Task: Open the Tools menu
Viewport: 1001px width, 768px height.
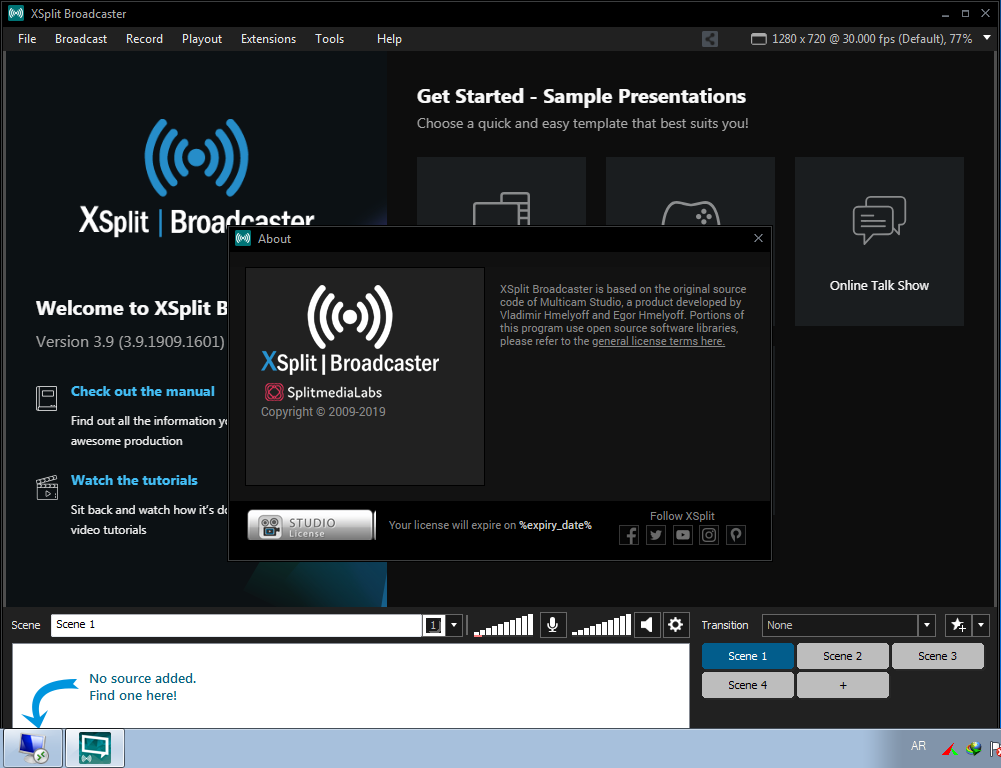Action: click(329, 39)
